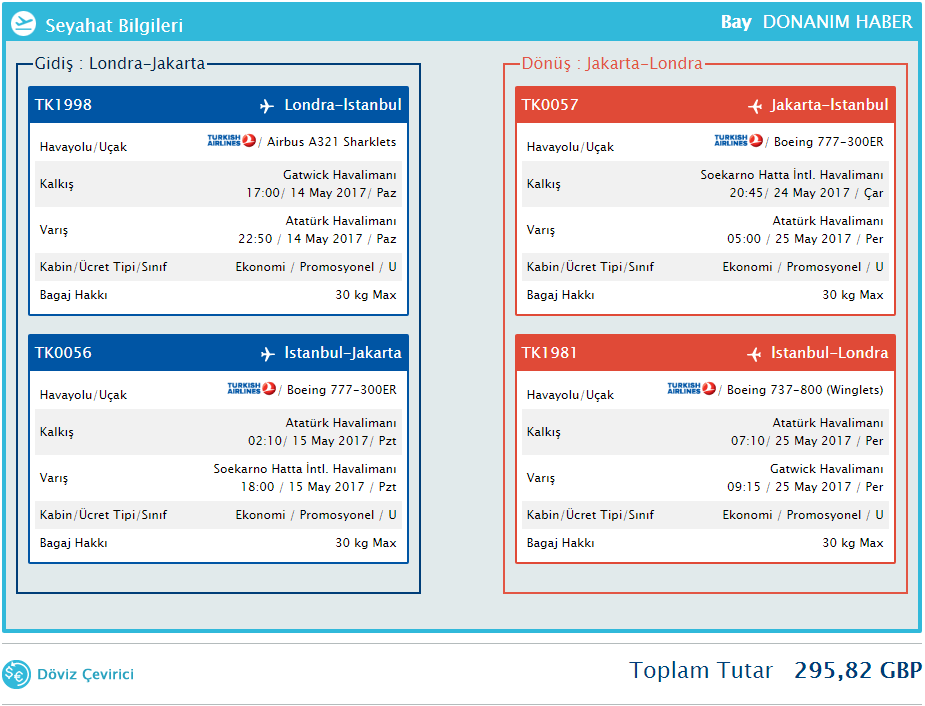The image size is (925, 706).
Task: Click the Kabin/Ücret Tipi/Sınıf label in TK1998 card
Action: tap(103, 267)
